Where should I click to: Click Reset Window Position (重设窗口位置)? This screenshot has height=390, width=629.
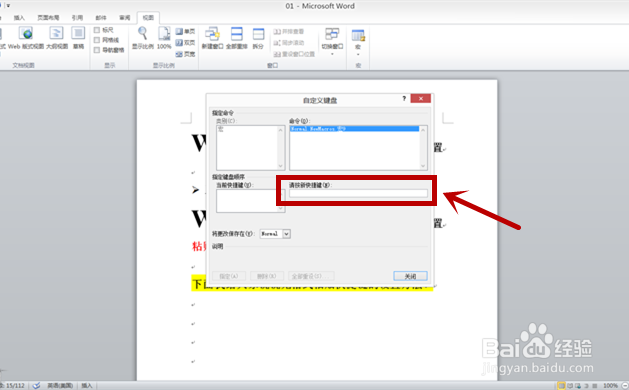pos(294,54)
